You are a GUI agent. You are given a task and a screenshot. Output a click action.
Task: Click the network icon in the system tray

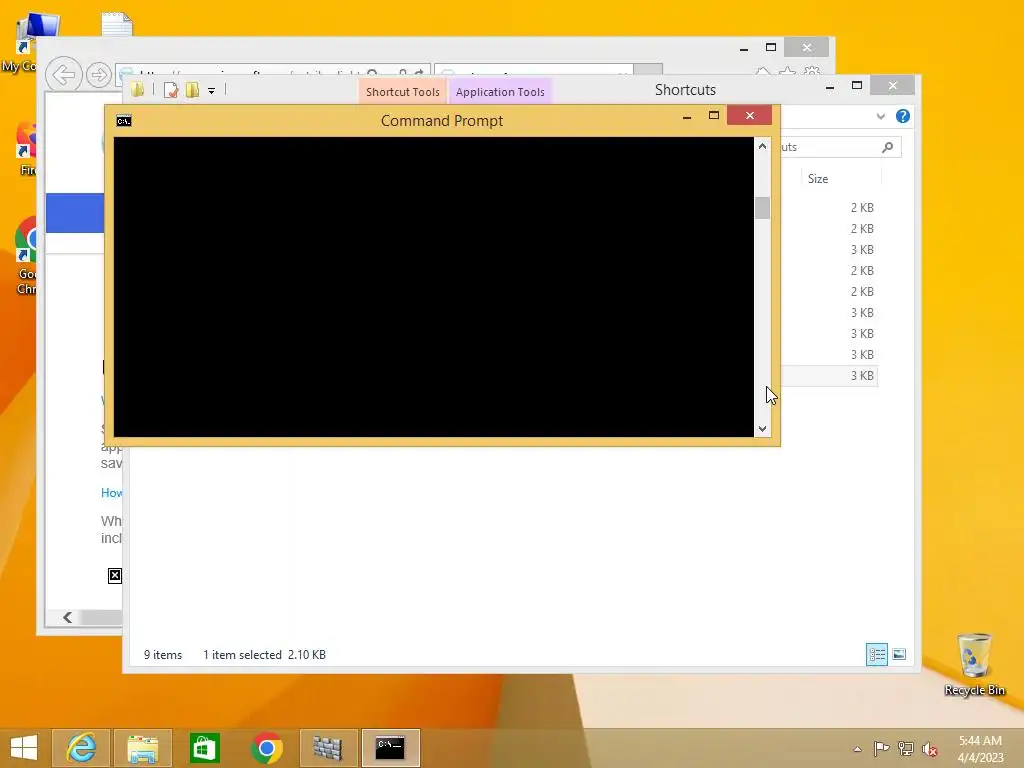906,748
